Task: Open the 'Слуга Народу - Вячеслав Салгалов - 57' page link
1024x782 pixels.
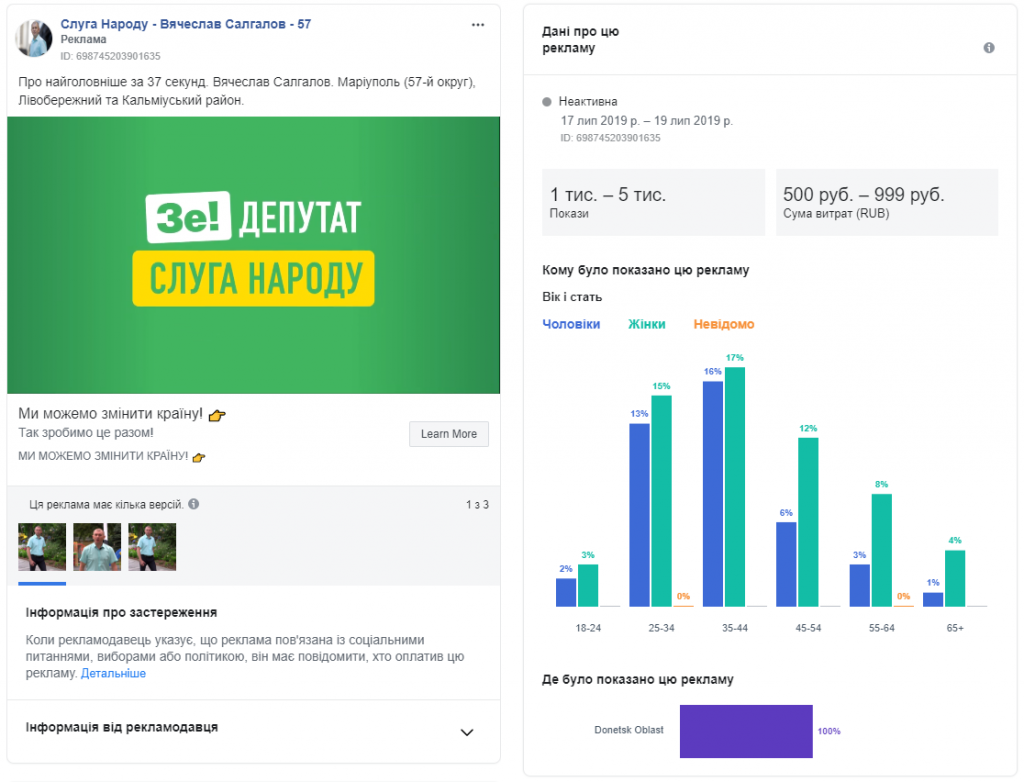Action: (x=185, y=24)
